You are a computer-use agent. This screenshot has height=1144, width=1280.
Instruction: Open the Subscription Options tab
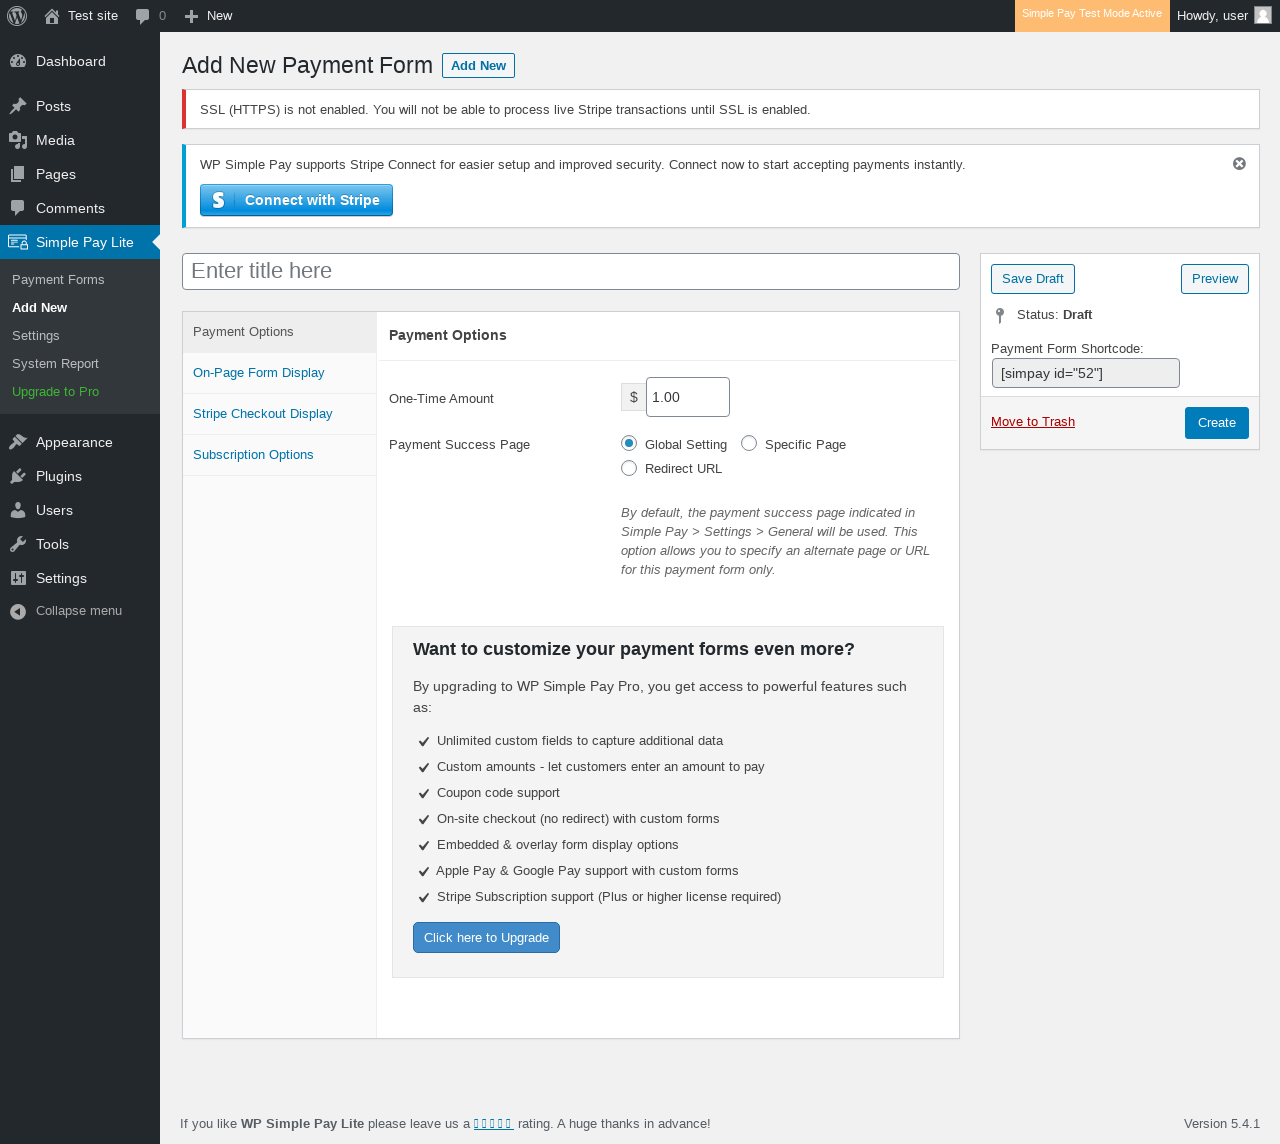tap(279, 455)
